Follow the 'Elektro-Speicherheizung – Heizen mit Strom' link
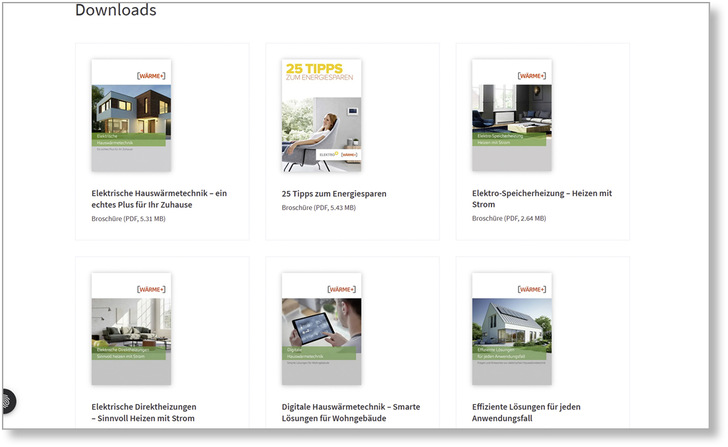 541,198
